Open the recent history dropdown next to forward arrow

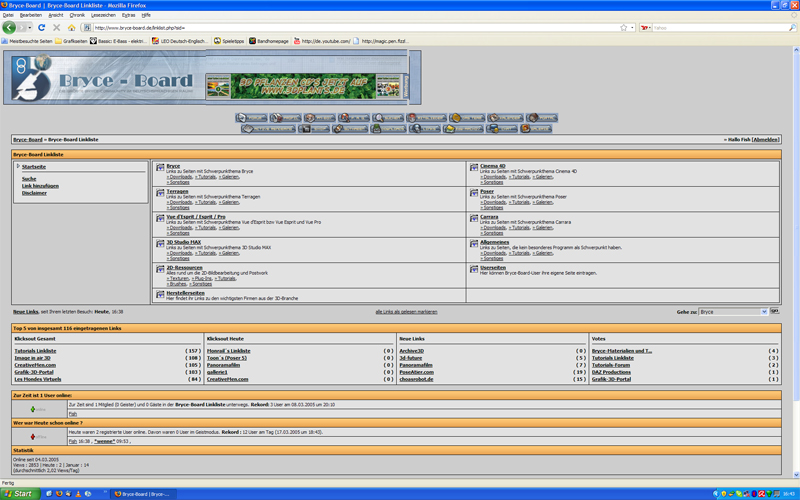30,28
